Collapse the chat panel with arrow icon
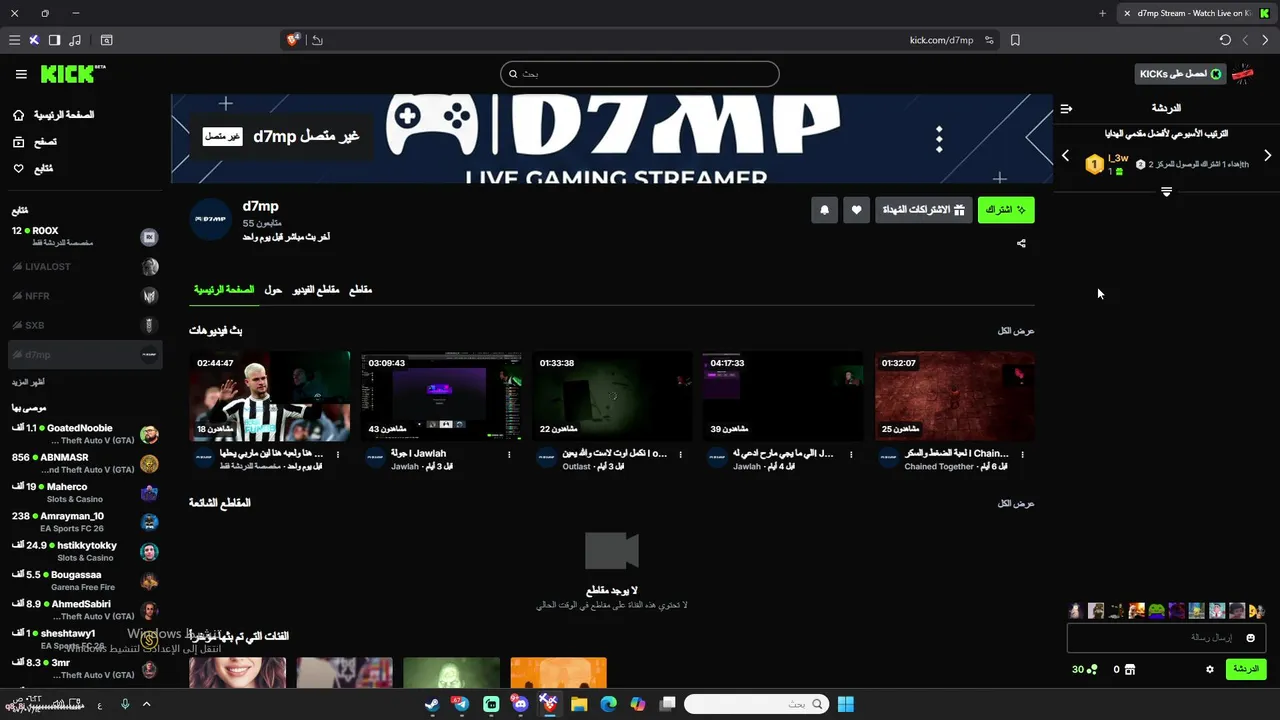Viewport: 1280px width, 720px height. pyautogui.click(x=1066, y=108)
